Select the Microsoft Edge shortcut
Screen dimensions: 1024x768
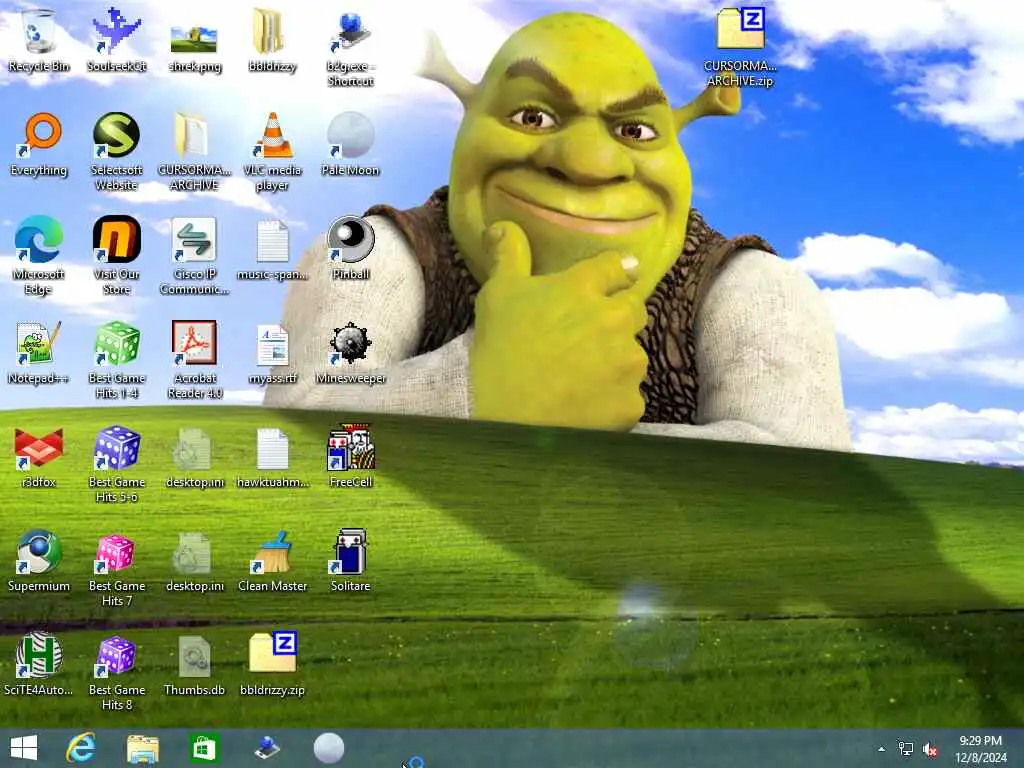[x=39, y=256]
